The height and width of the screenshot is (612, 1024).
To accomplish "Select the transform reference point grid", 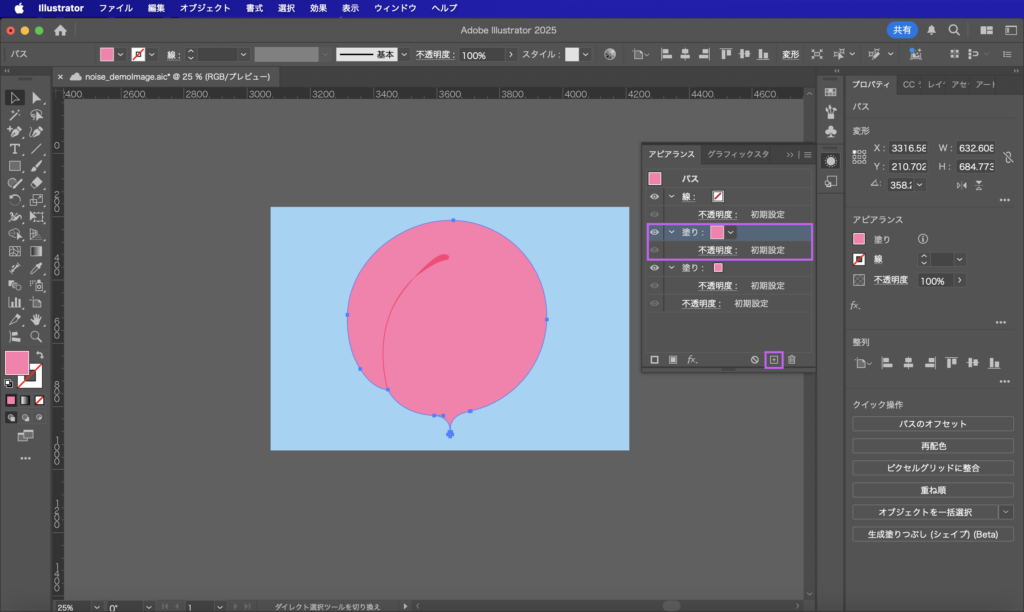I will (x=859, y=157).
